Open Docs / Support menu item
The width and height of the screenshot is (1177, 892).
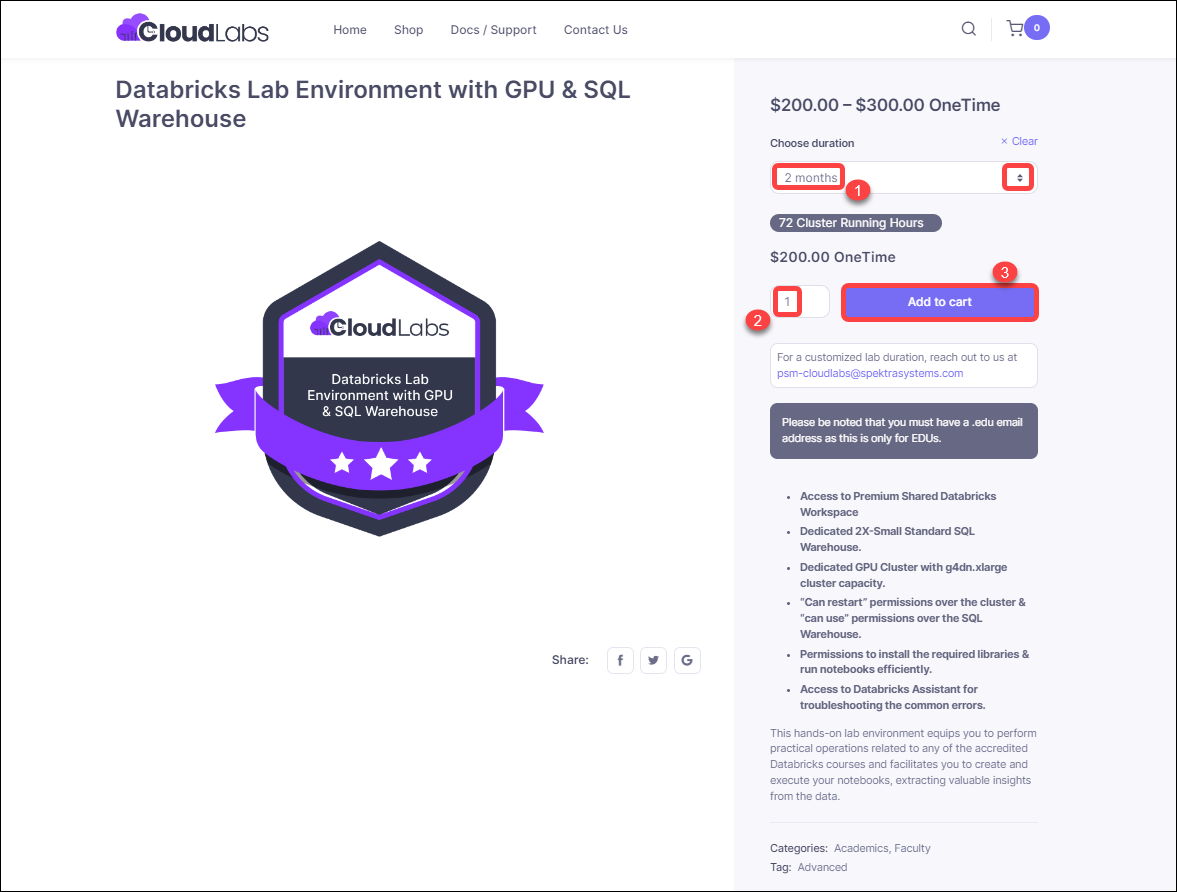click(x=493, y=30)
